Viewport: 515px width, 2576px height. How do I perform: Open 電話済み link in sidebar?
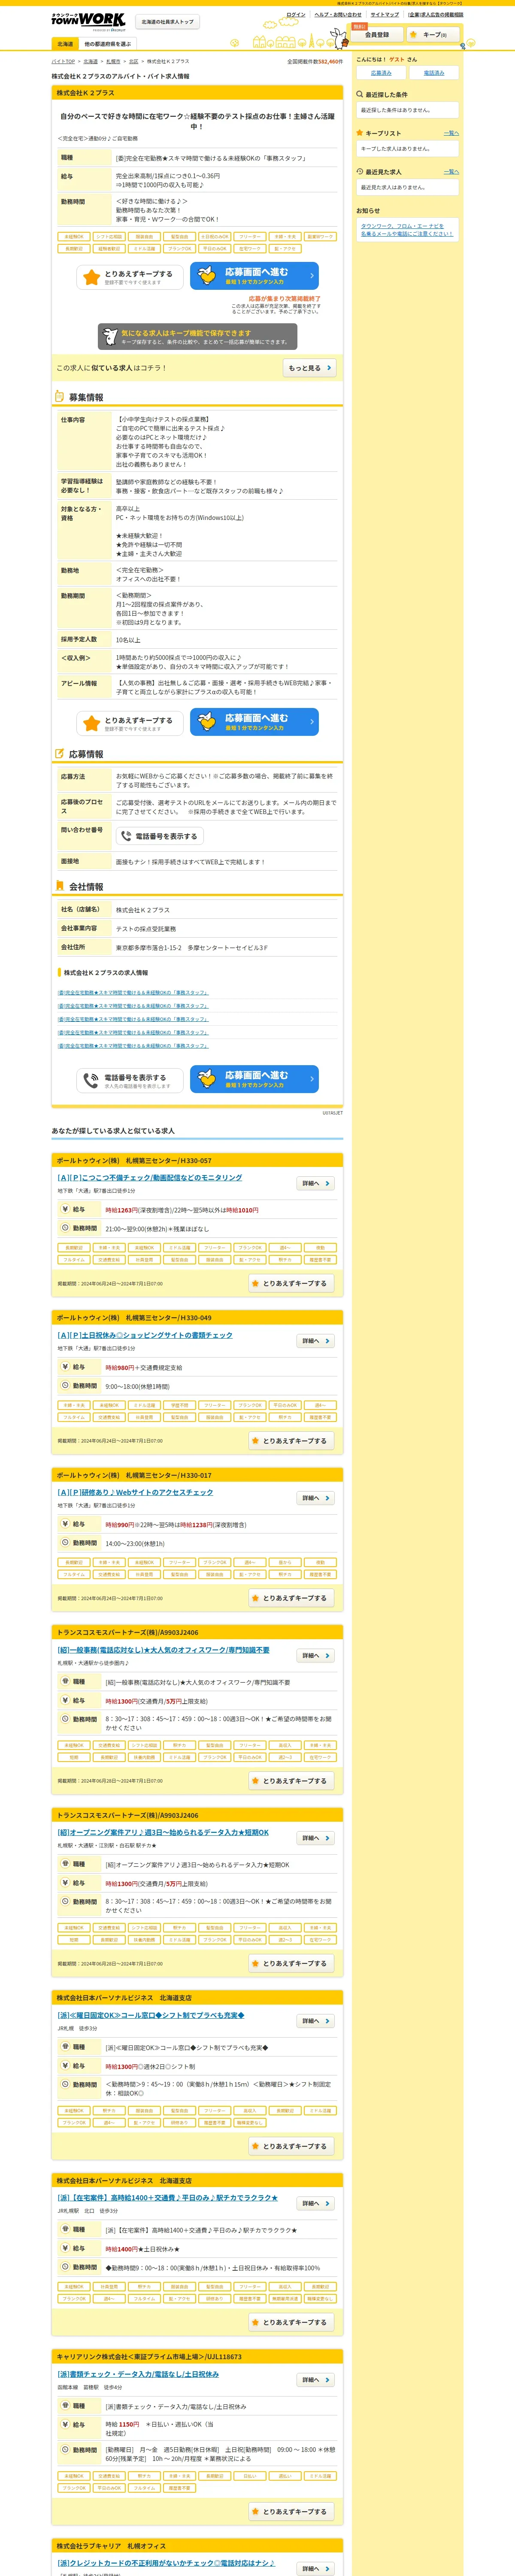pyautogui.click(x=434, y=73)
